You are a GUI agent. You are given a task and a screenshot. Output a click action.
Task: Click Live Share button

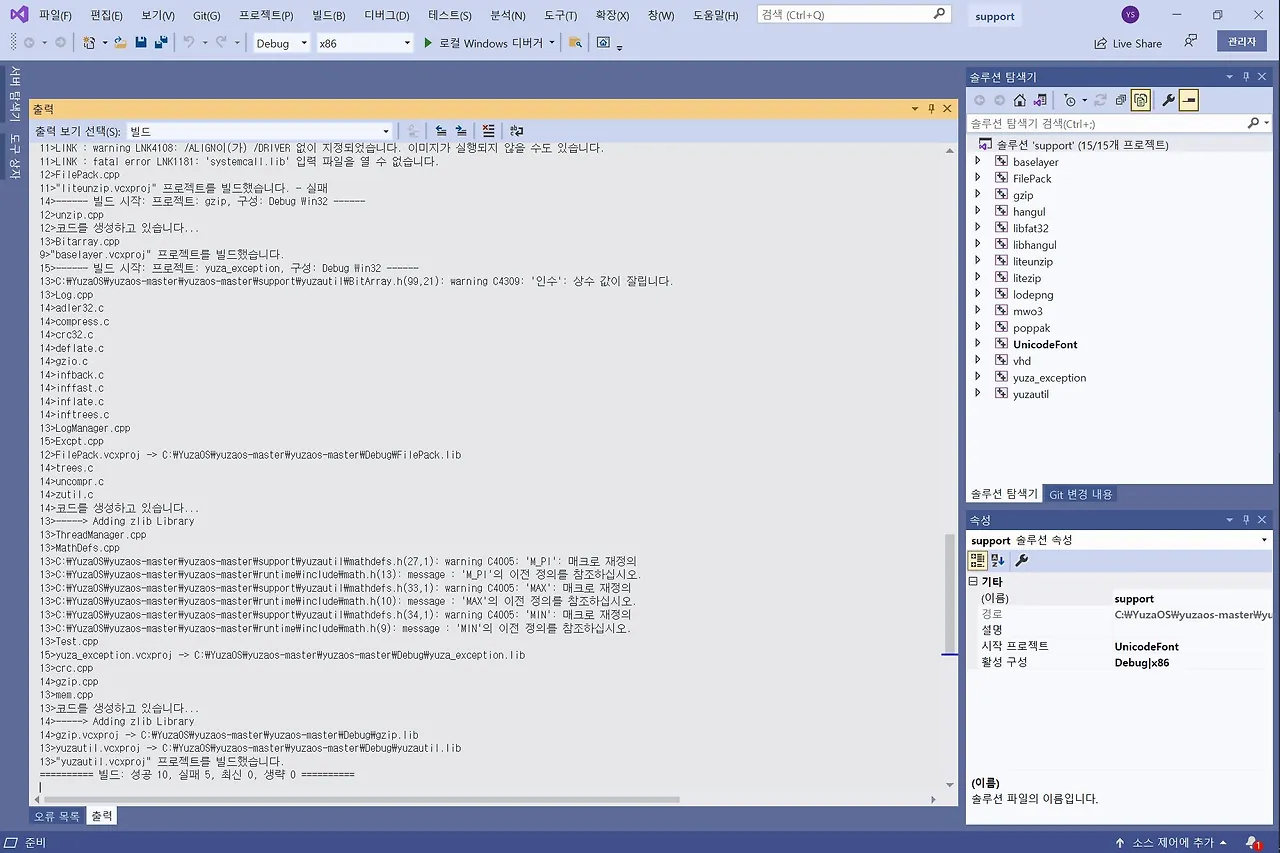click(x=1128, y=43)
